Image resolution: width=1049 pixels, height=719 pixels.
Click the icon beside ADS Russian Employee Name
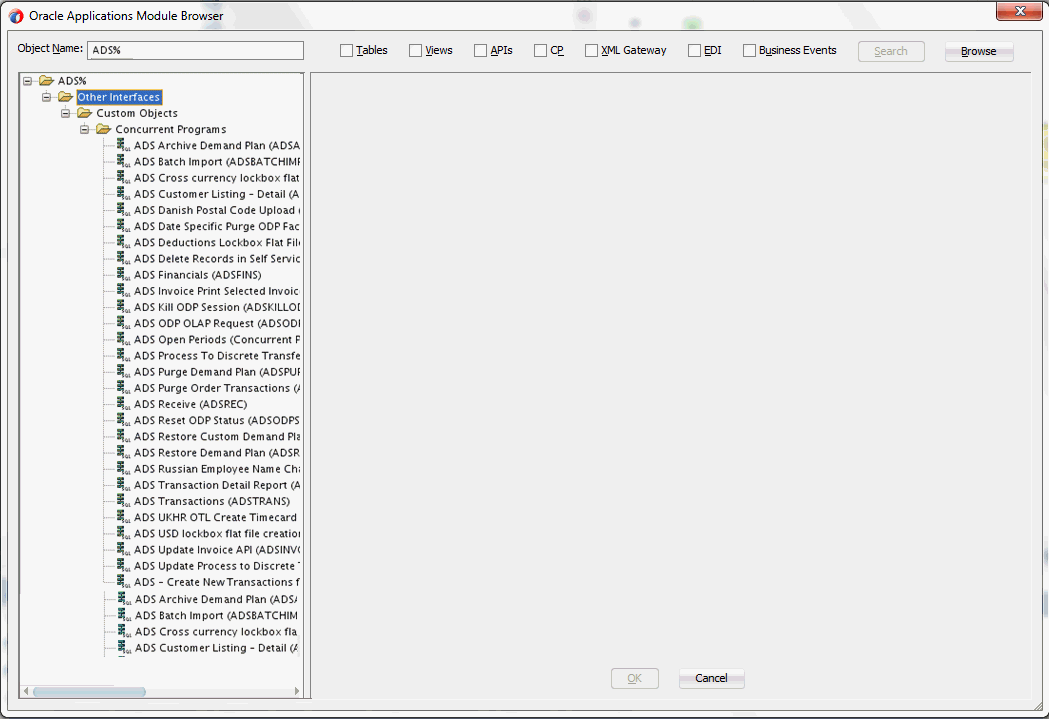tap(124, 469)
